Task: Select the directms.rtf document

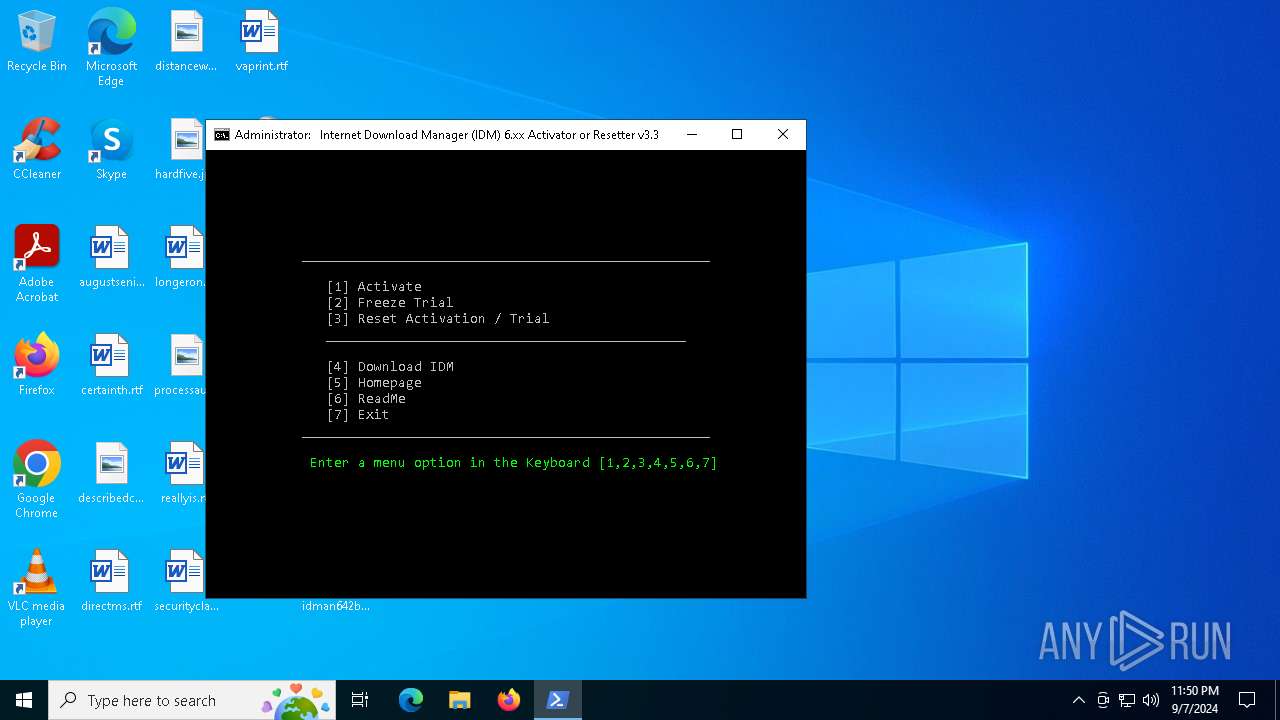Action: 111,582
